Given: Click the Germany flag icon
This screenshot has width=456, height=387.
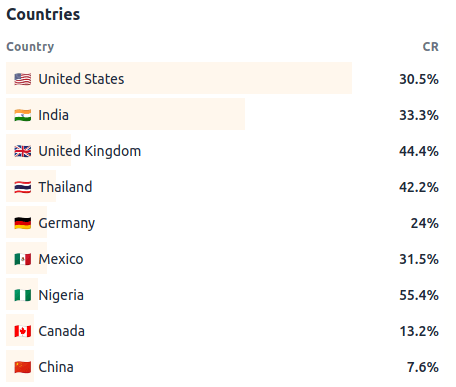Looking at the screenshot, I should (23, 223).
